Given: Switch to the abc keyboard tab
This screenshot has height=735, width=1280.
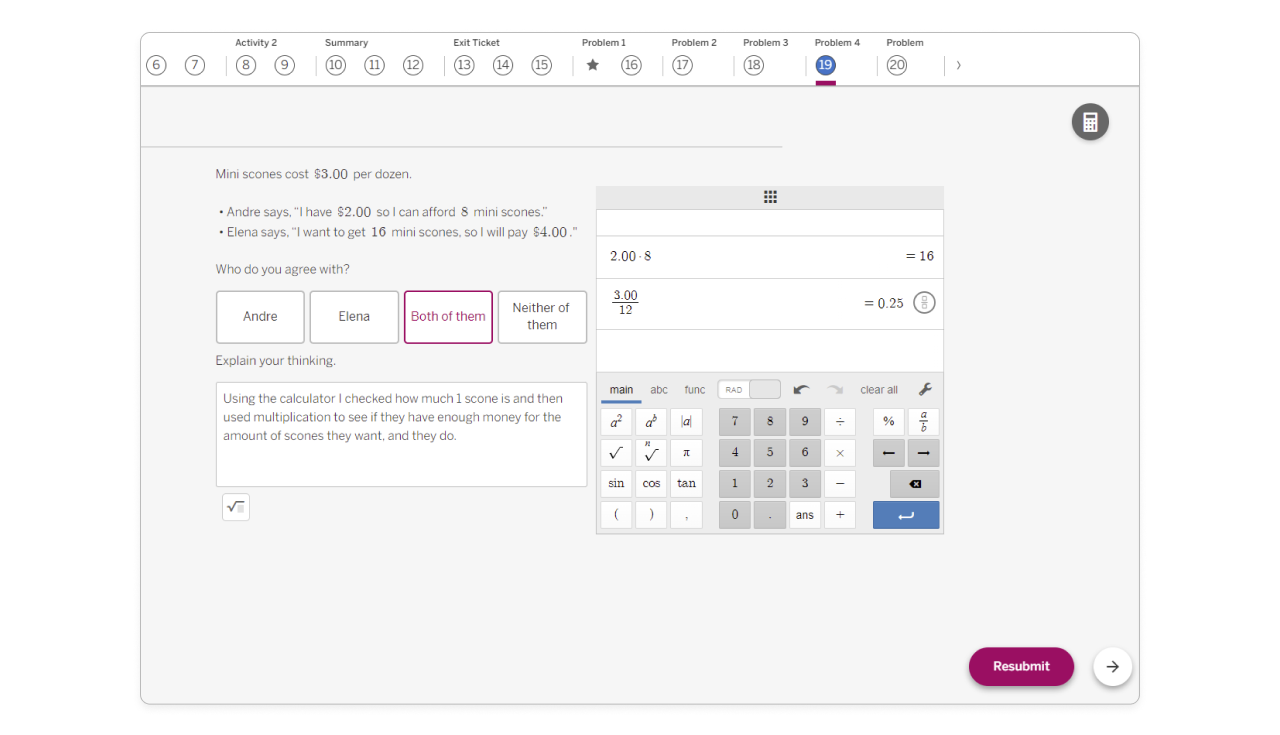Looking at the screenshot, I should pyautogui.click(x=659, y=389).
